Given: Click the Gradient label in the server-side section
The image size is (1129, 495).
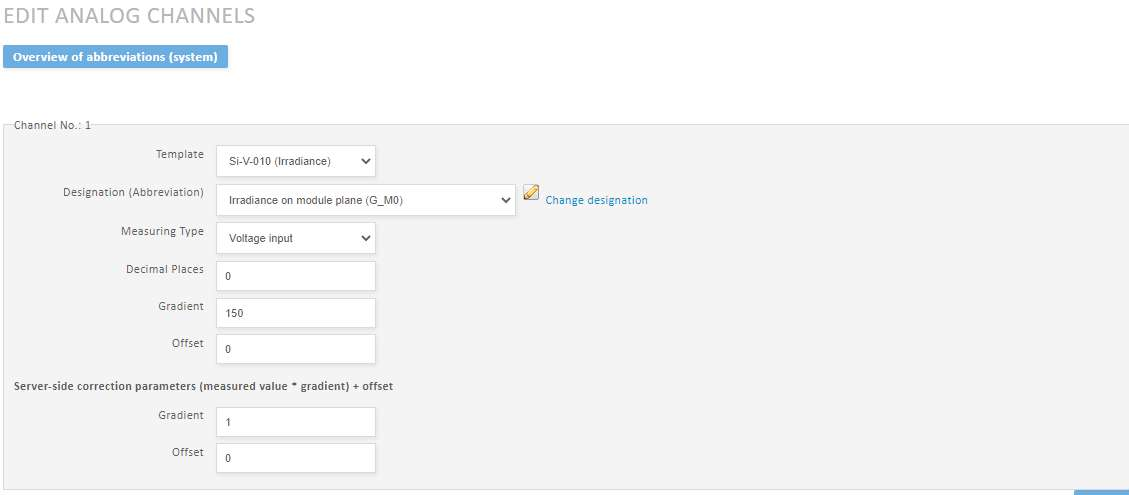Looking at the screenshot, I should tap(180, 415).
